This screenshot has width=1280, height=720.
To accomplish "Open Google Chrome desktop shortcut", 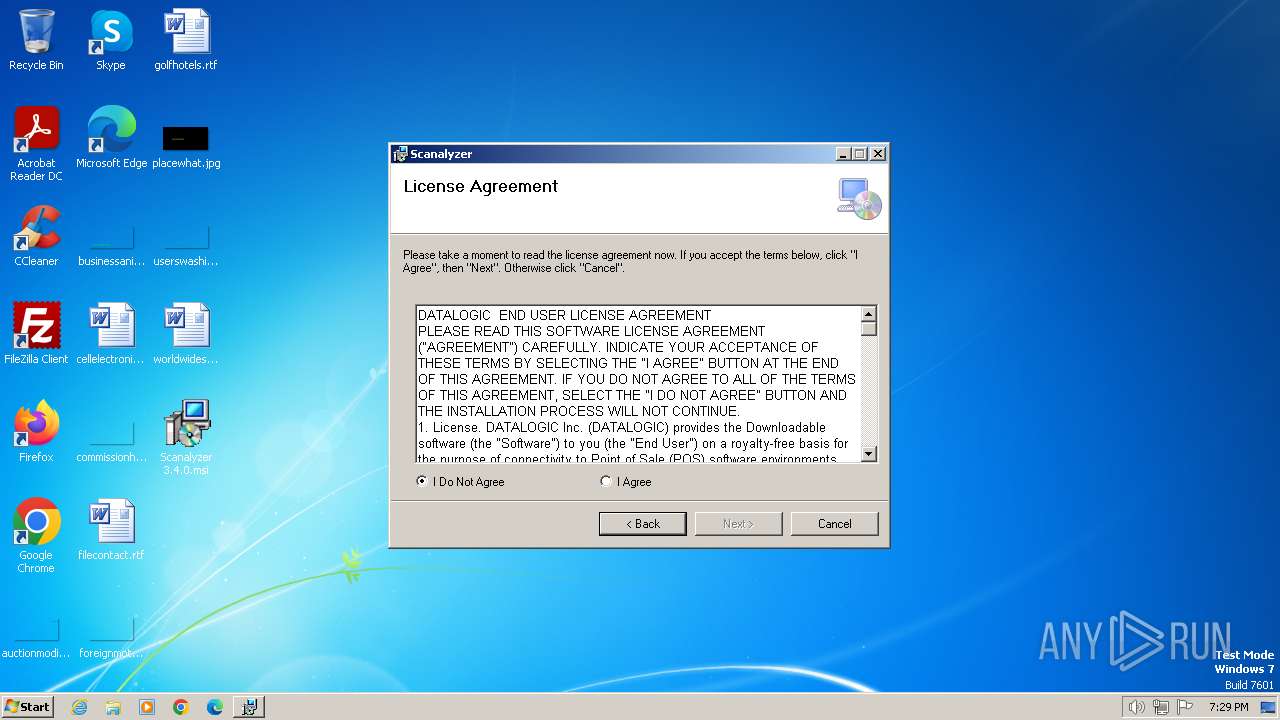I will pos(36,535).
